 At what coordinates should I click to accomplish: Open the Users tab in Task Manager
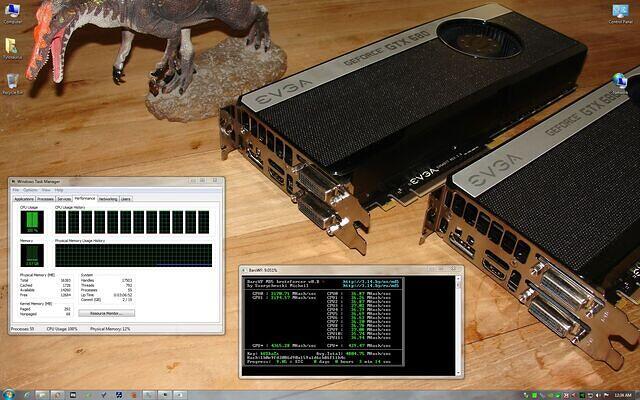[x=126, y=199]
